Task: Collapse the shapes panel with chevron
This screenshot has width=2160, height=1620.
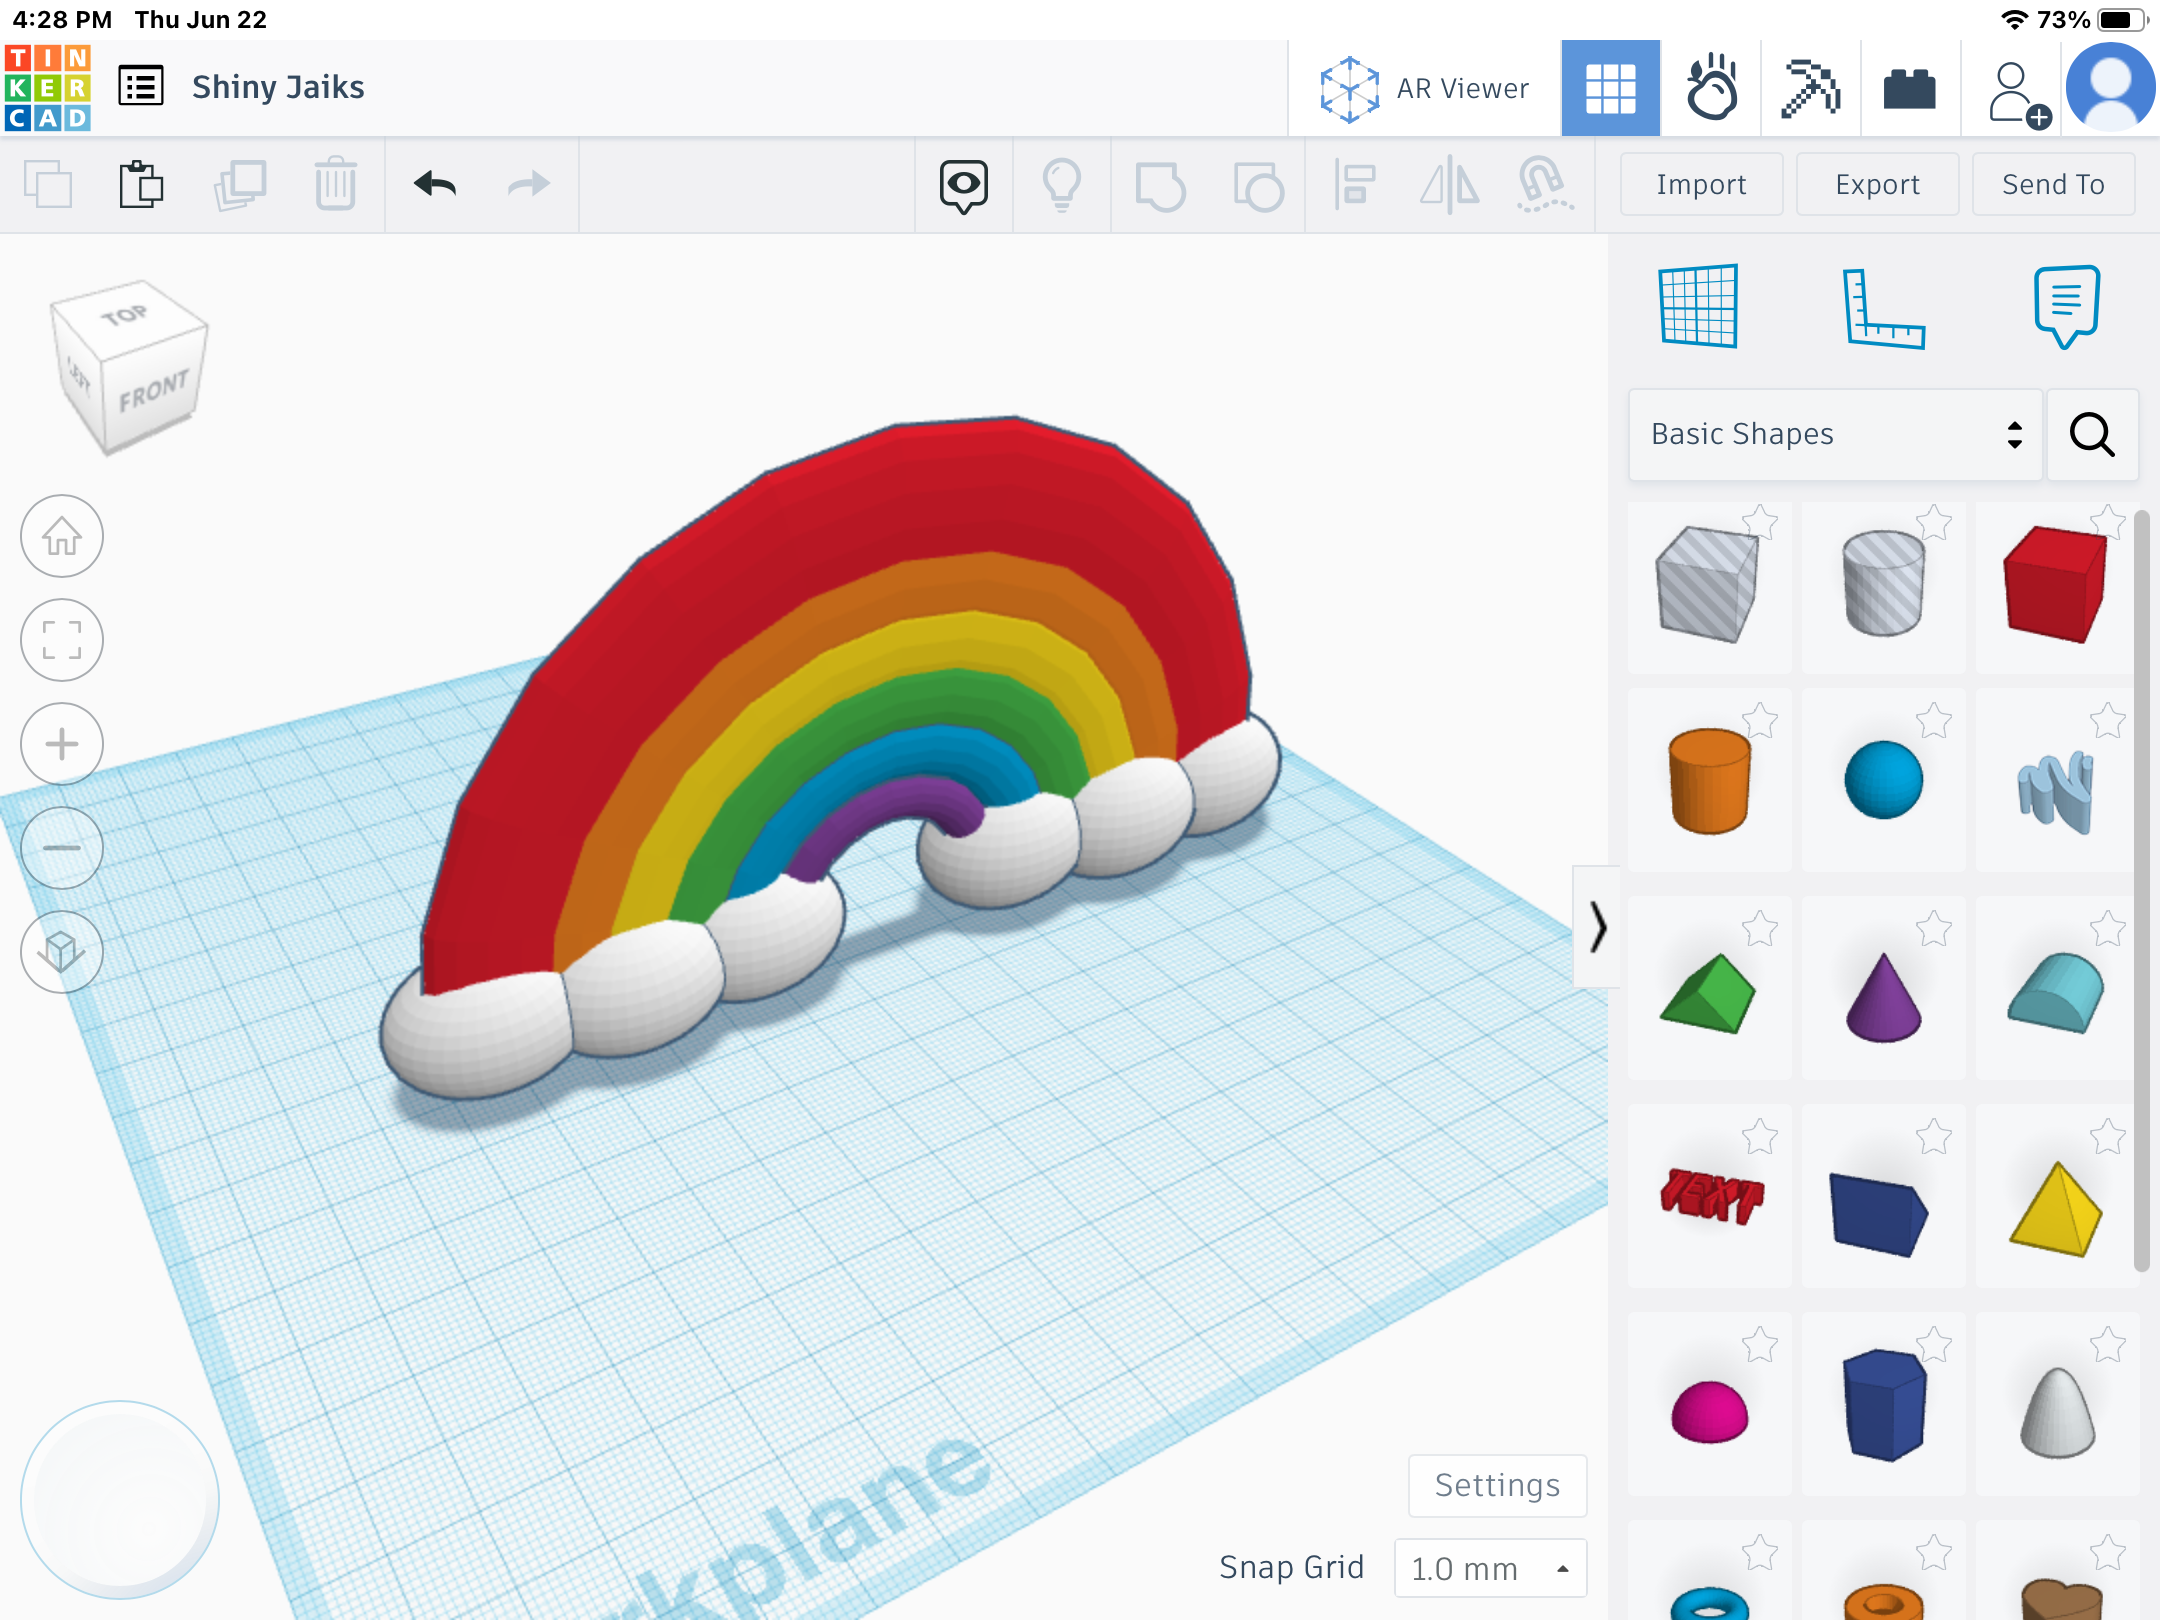Action: [1597, 927]
